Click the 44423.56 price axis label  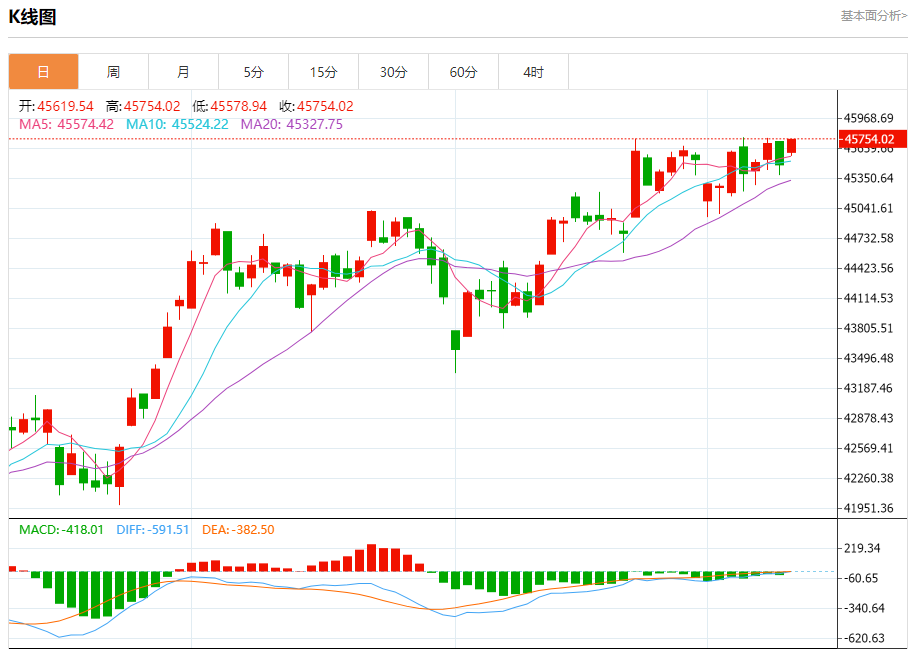pos(869,268)
